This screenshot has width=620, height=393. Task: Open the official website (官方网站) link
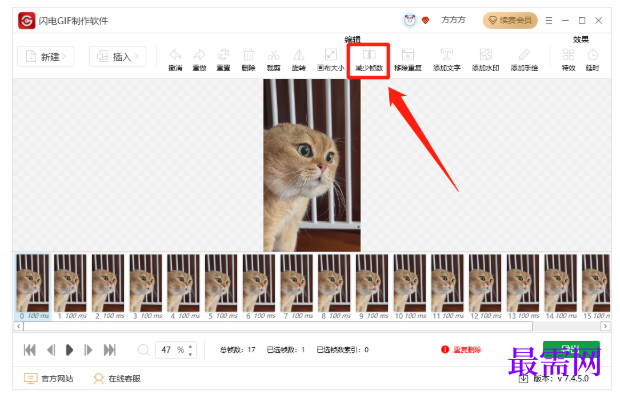[x=49, y=378]
